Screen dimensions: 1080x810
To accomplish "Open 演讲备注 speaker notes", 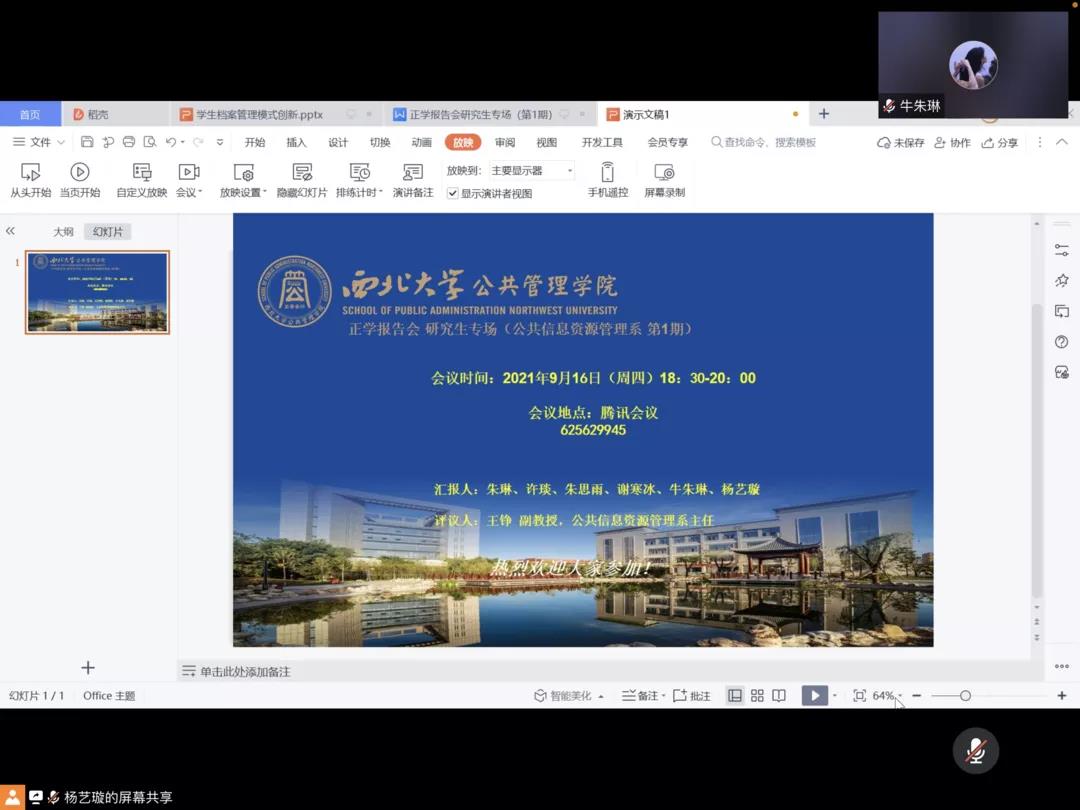I will (413, 173).
